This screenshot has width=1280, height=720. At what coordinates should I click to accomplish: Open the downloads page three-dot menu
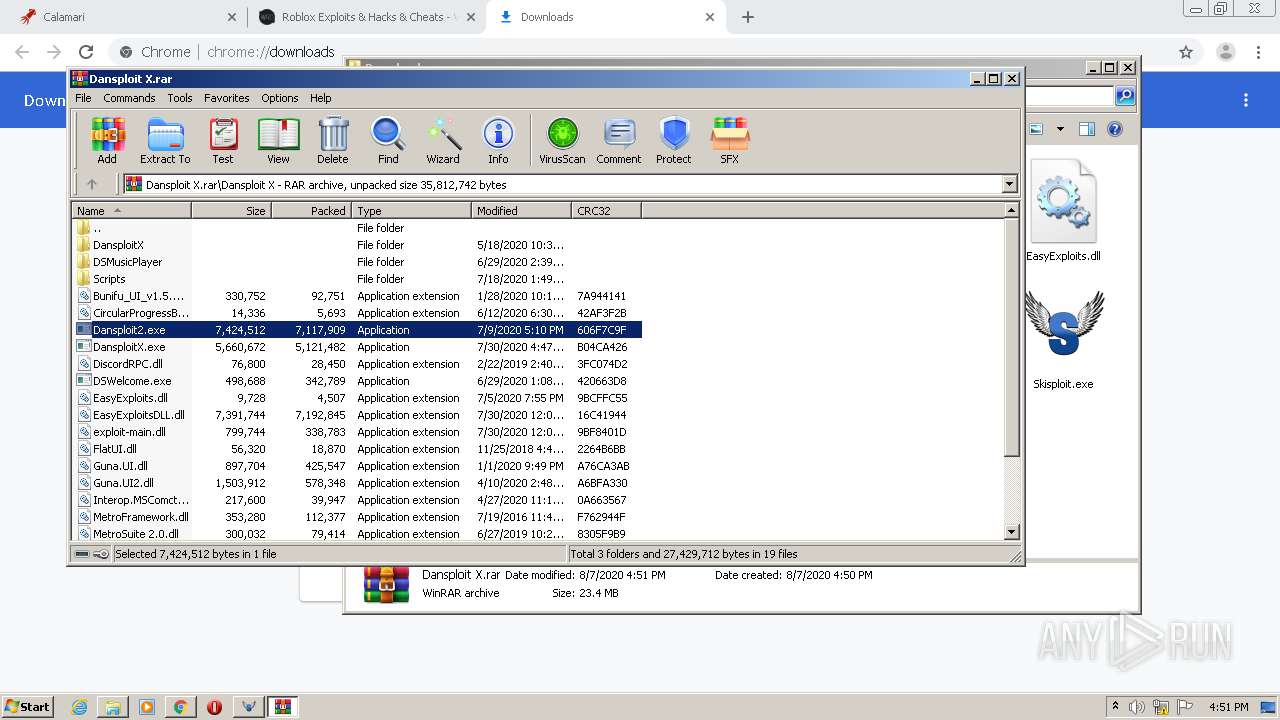1246,100
